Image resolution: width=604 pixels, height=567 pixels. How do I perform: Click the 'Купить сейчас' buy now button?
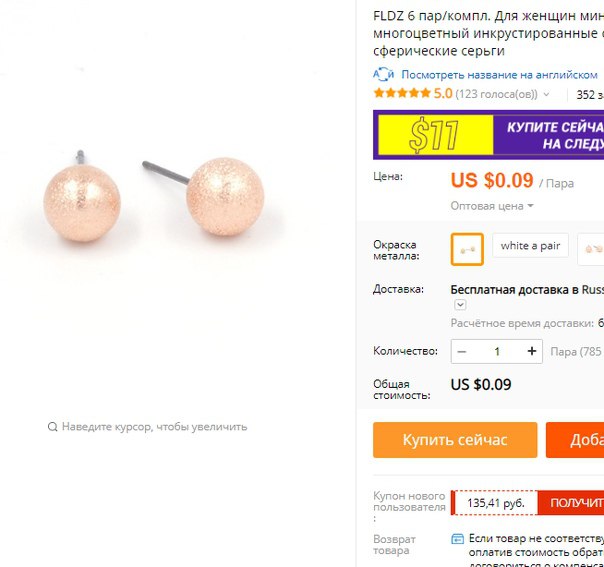(x=455, y=440)
